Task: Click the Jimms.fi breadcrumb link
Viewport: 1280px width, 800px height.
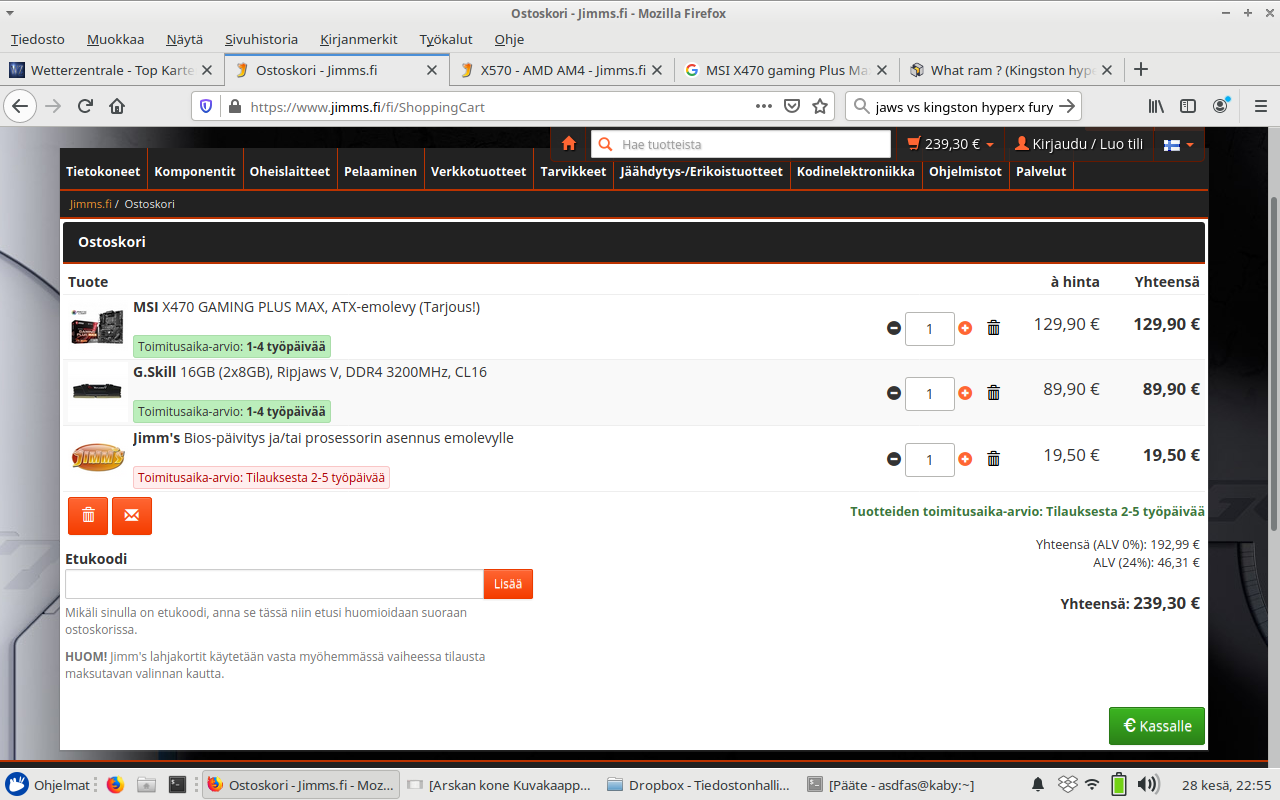Action: point(91,204)
